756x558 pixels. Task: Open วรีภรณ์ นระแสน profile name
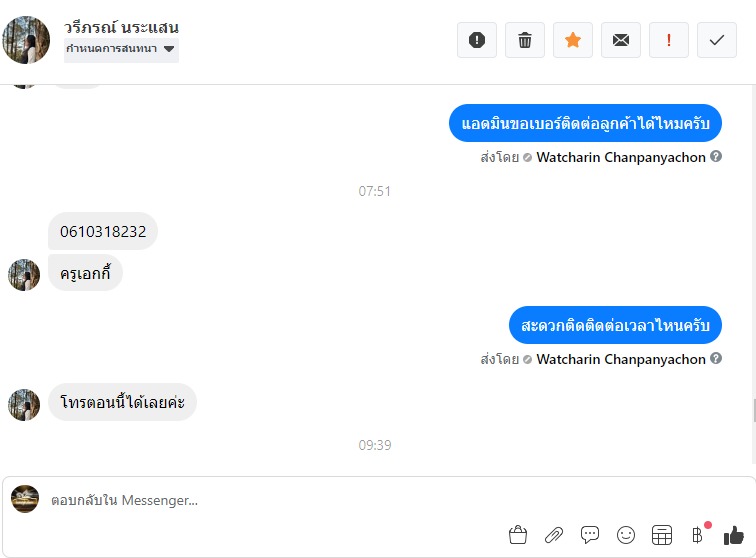click(121, 27)
